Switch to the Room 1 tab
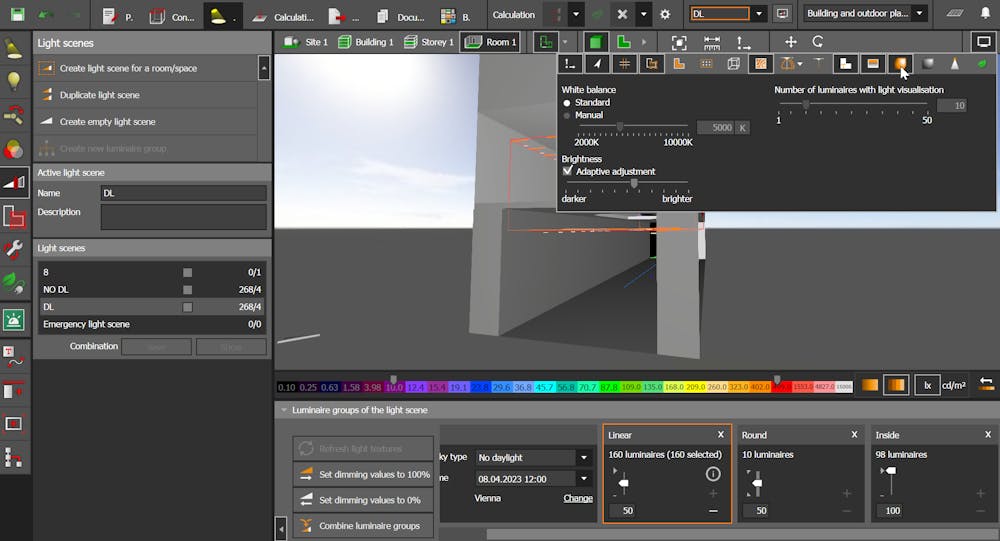1000x541 pixels. tap(490, 42)
